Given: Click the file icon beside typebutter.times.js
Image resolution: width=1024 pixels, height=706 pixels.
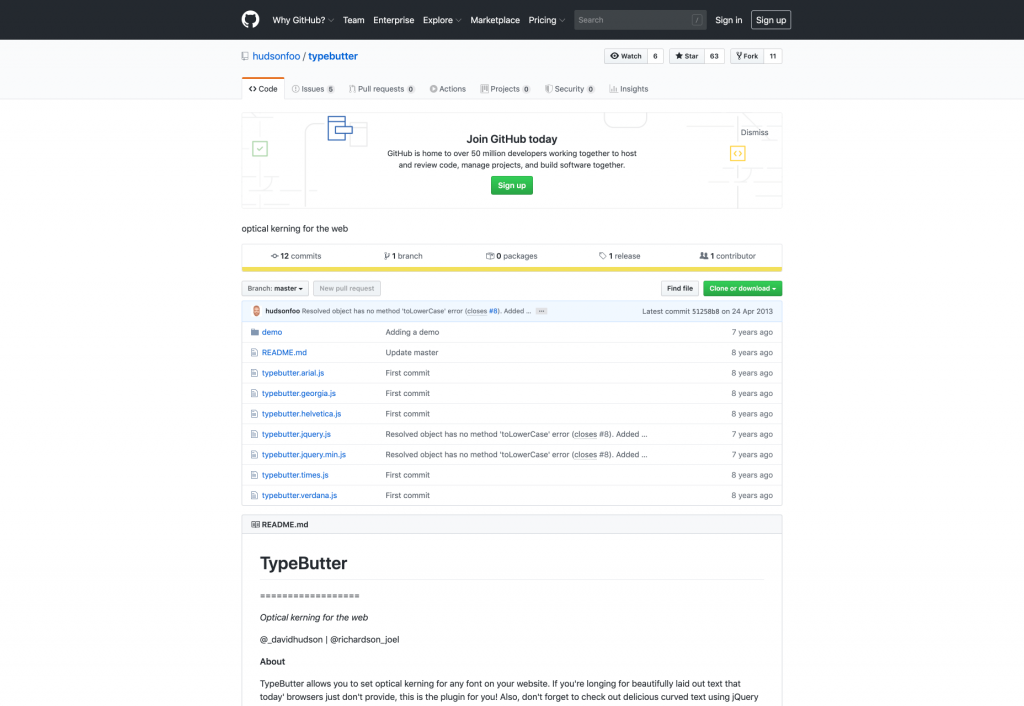Looking at the screenshot, I should pos(254,475).
